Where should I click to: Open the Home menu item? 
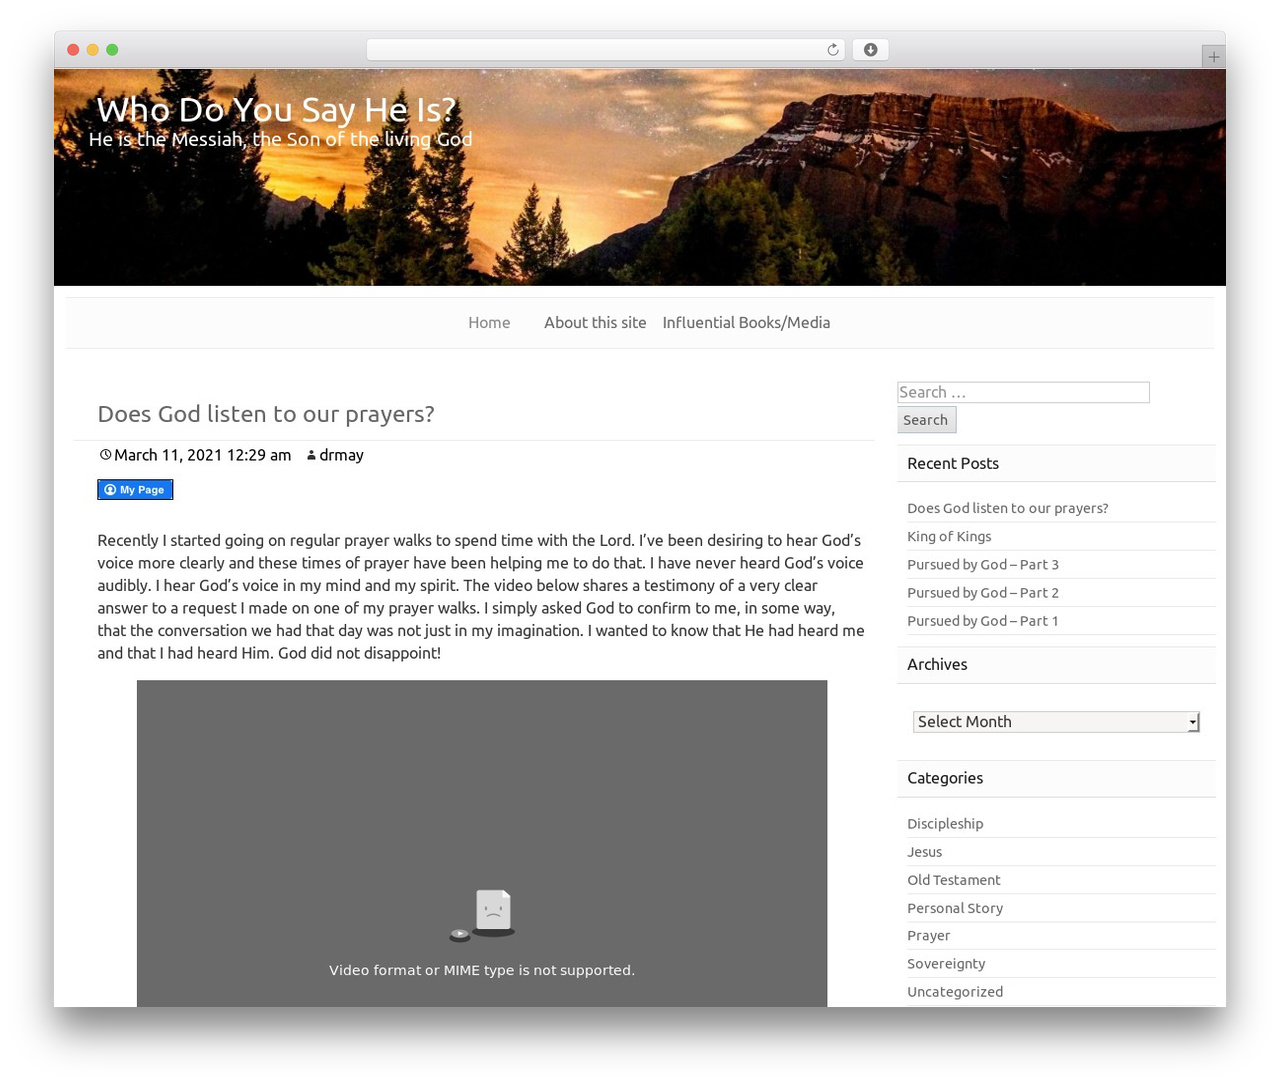pos(489,323)
